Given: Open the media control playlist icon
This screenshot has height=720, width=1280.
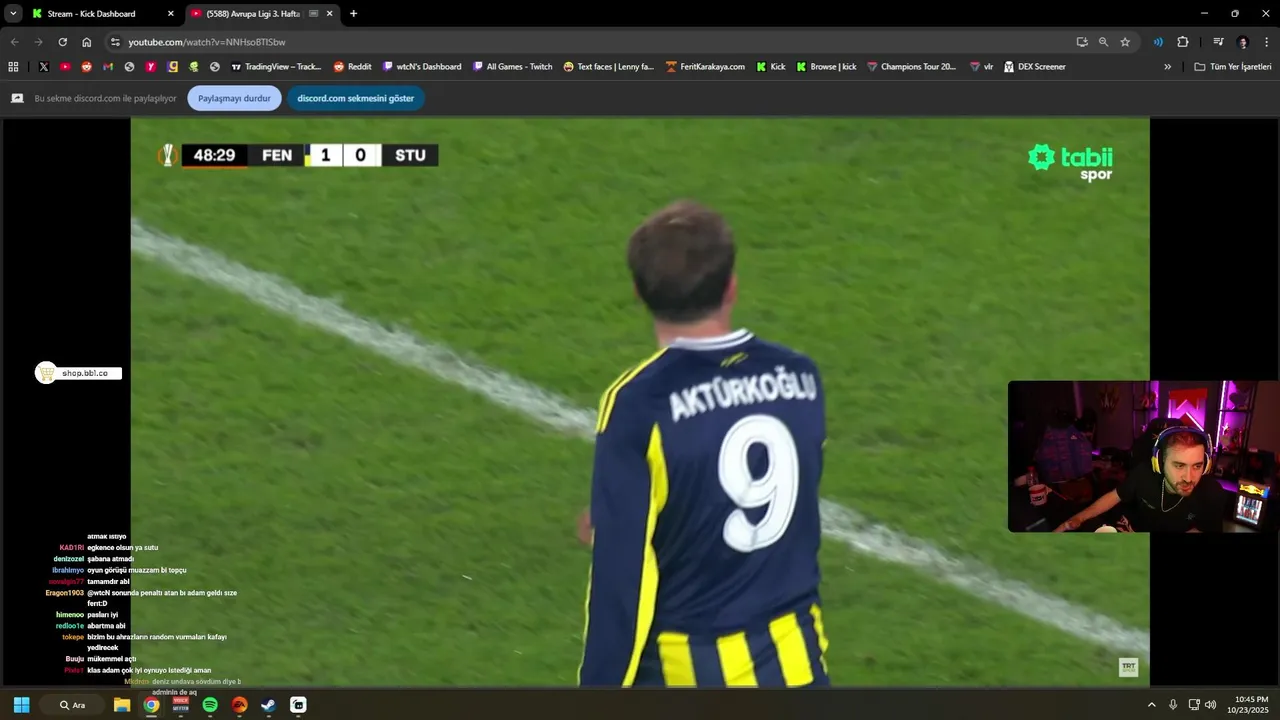Looking at the screenshot, I should click(1218, 42).
